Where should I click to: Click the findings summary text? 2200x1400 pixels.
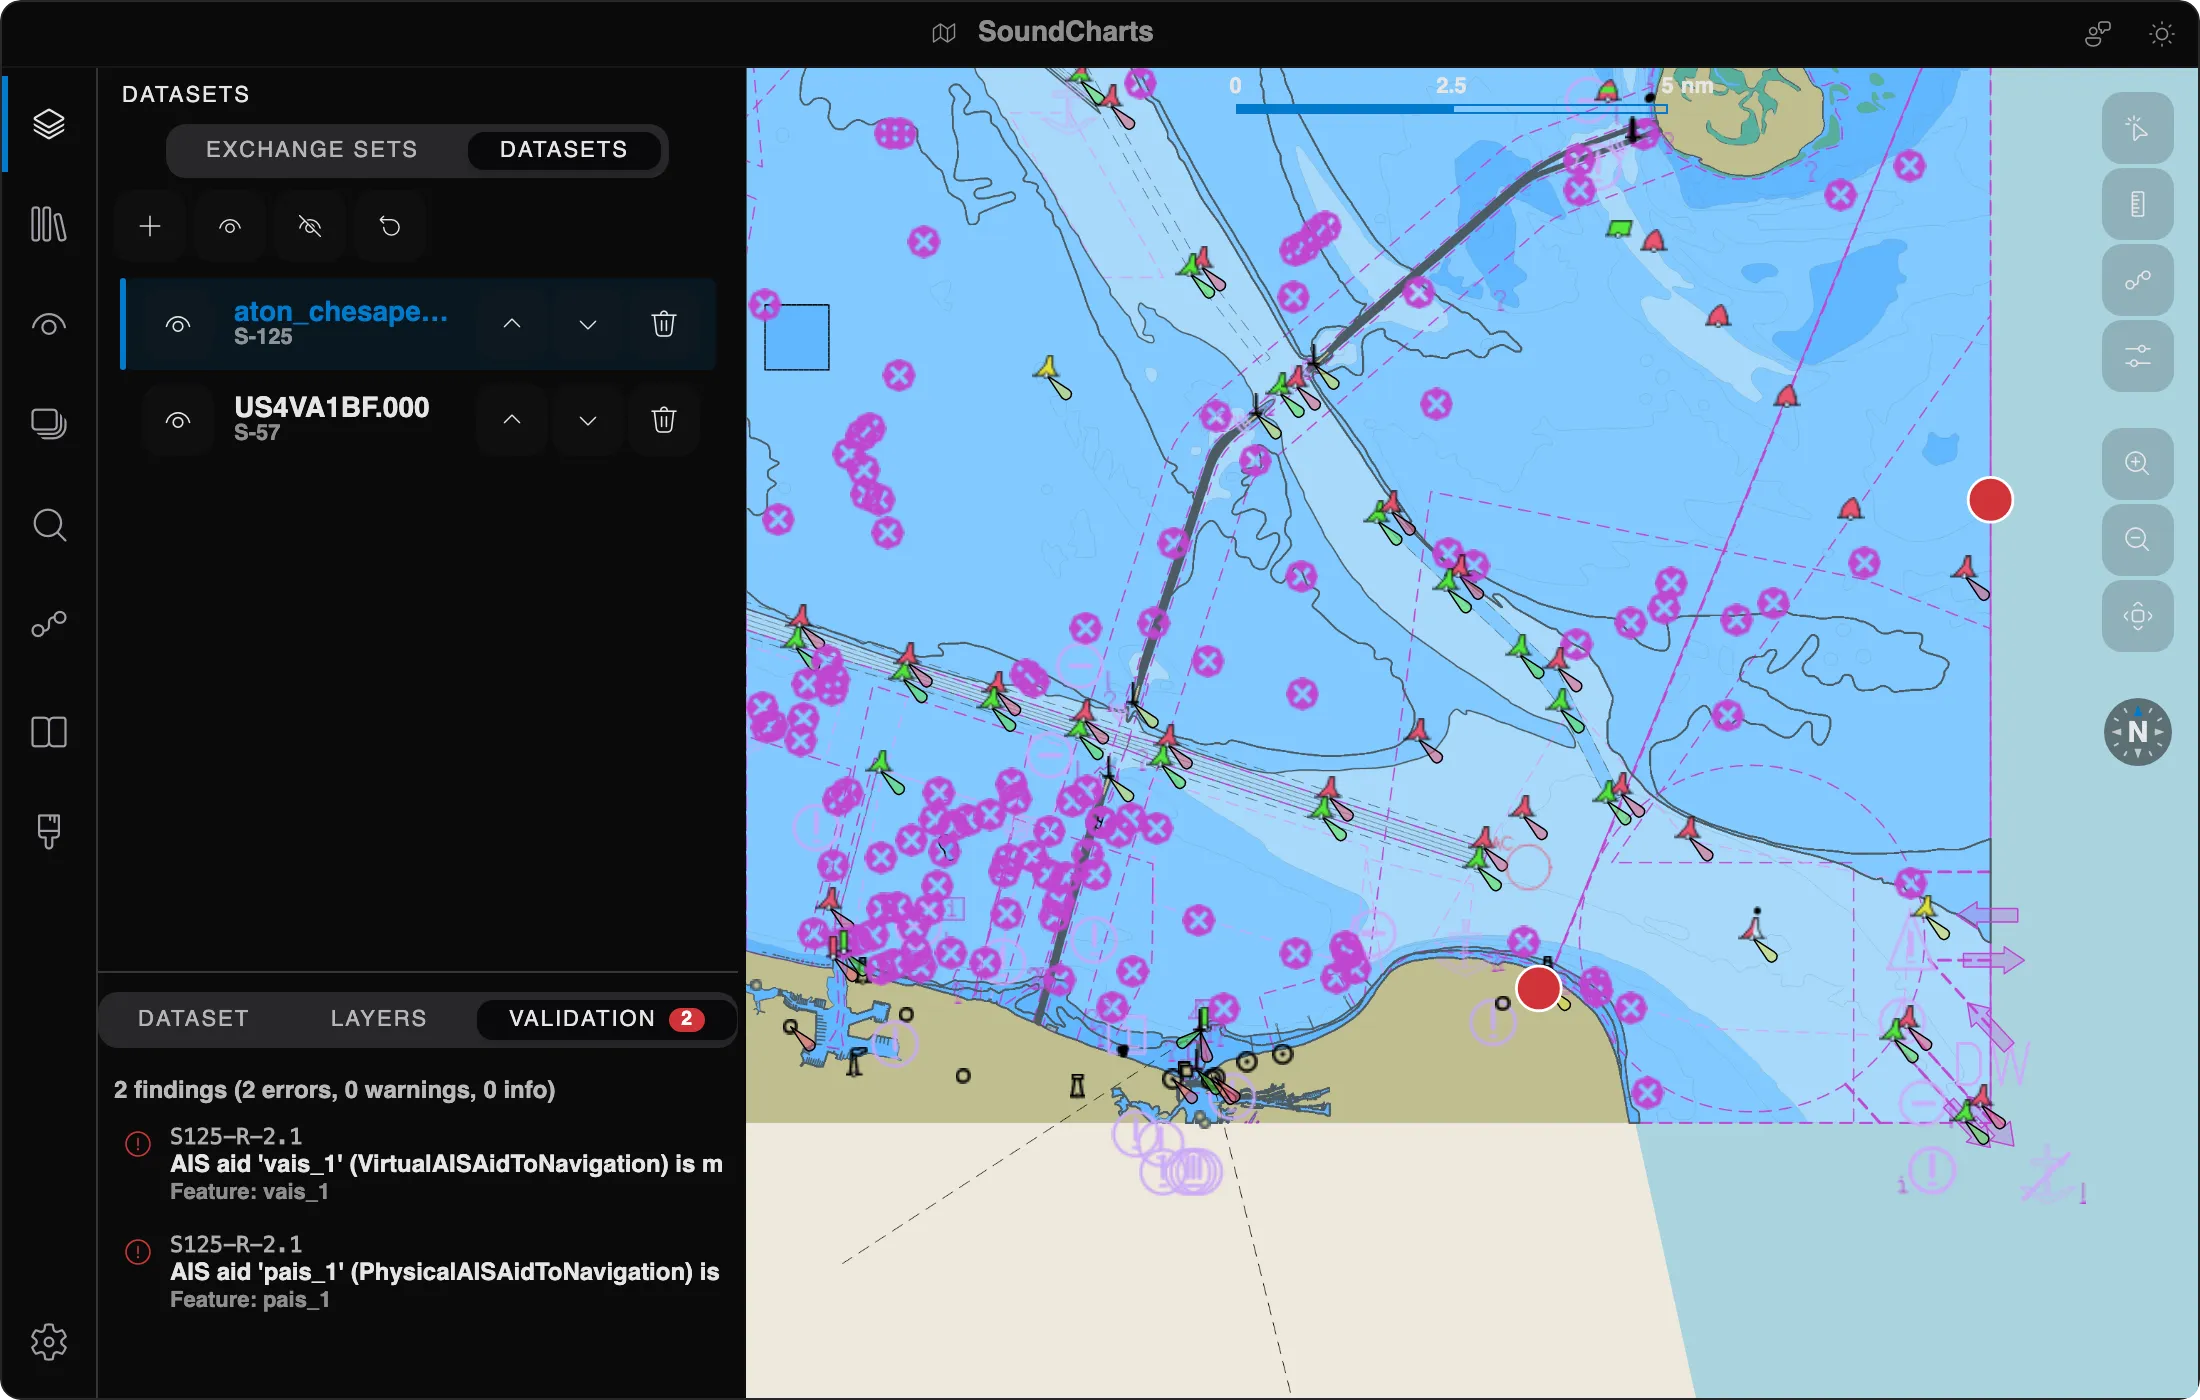point(334,1090)
